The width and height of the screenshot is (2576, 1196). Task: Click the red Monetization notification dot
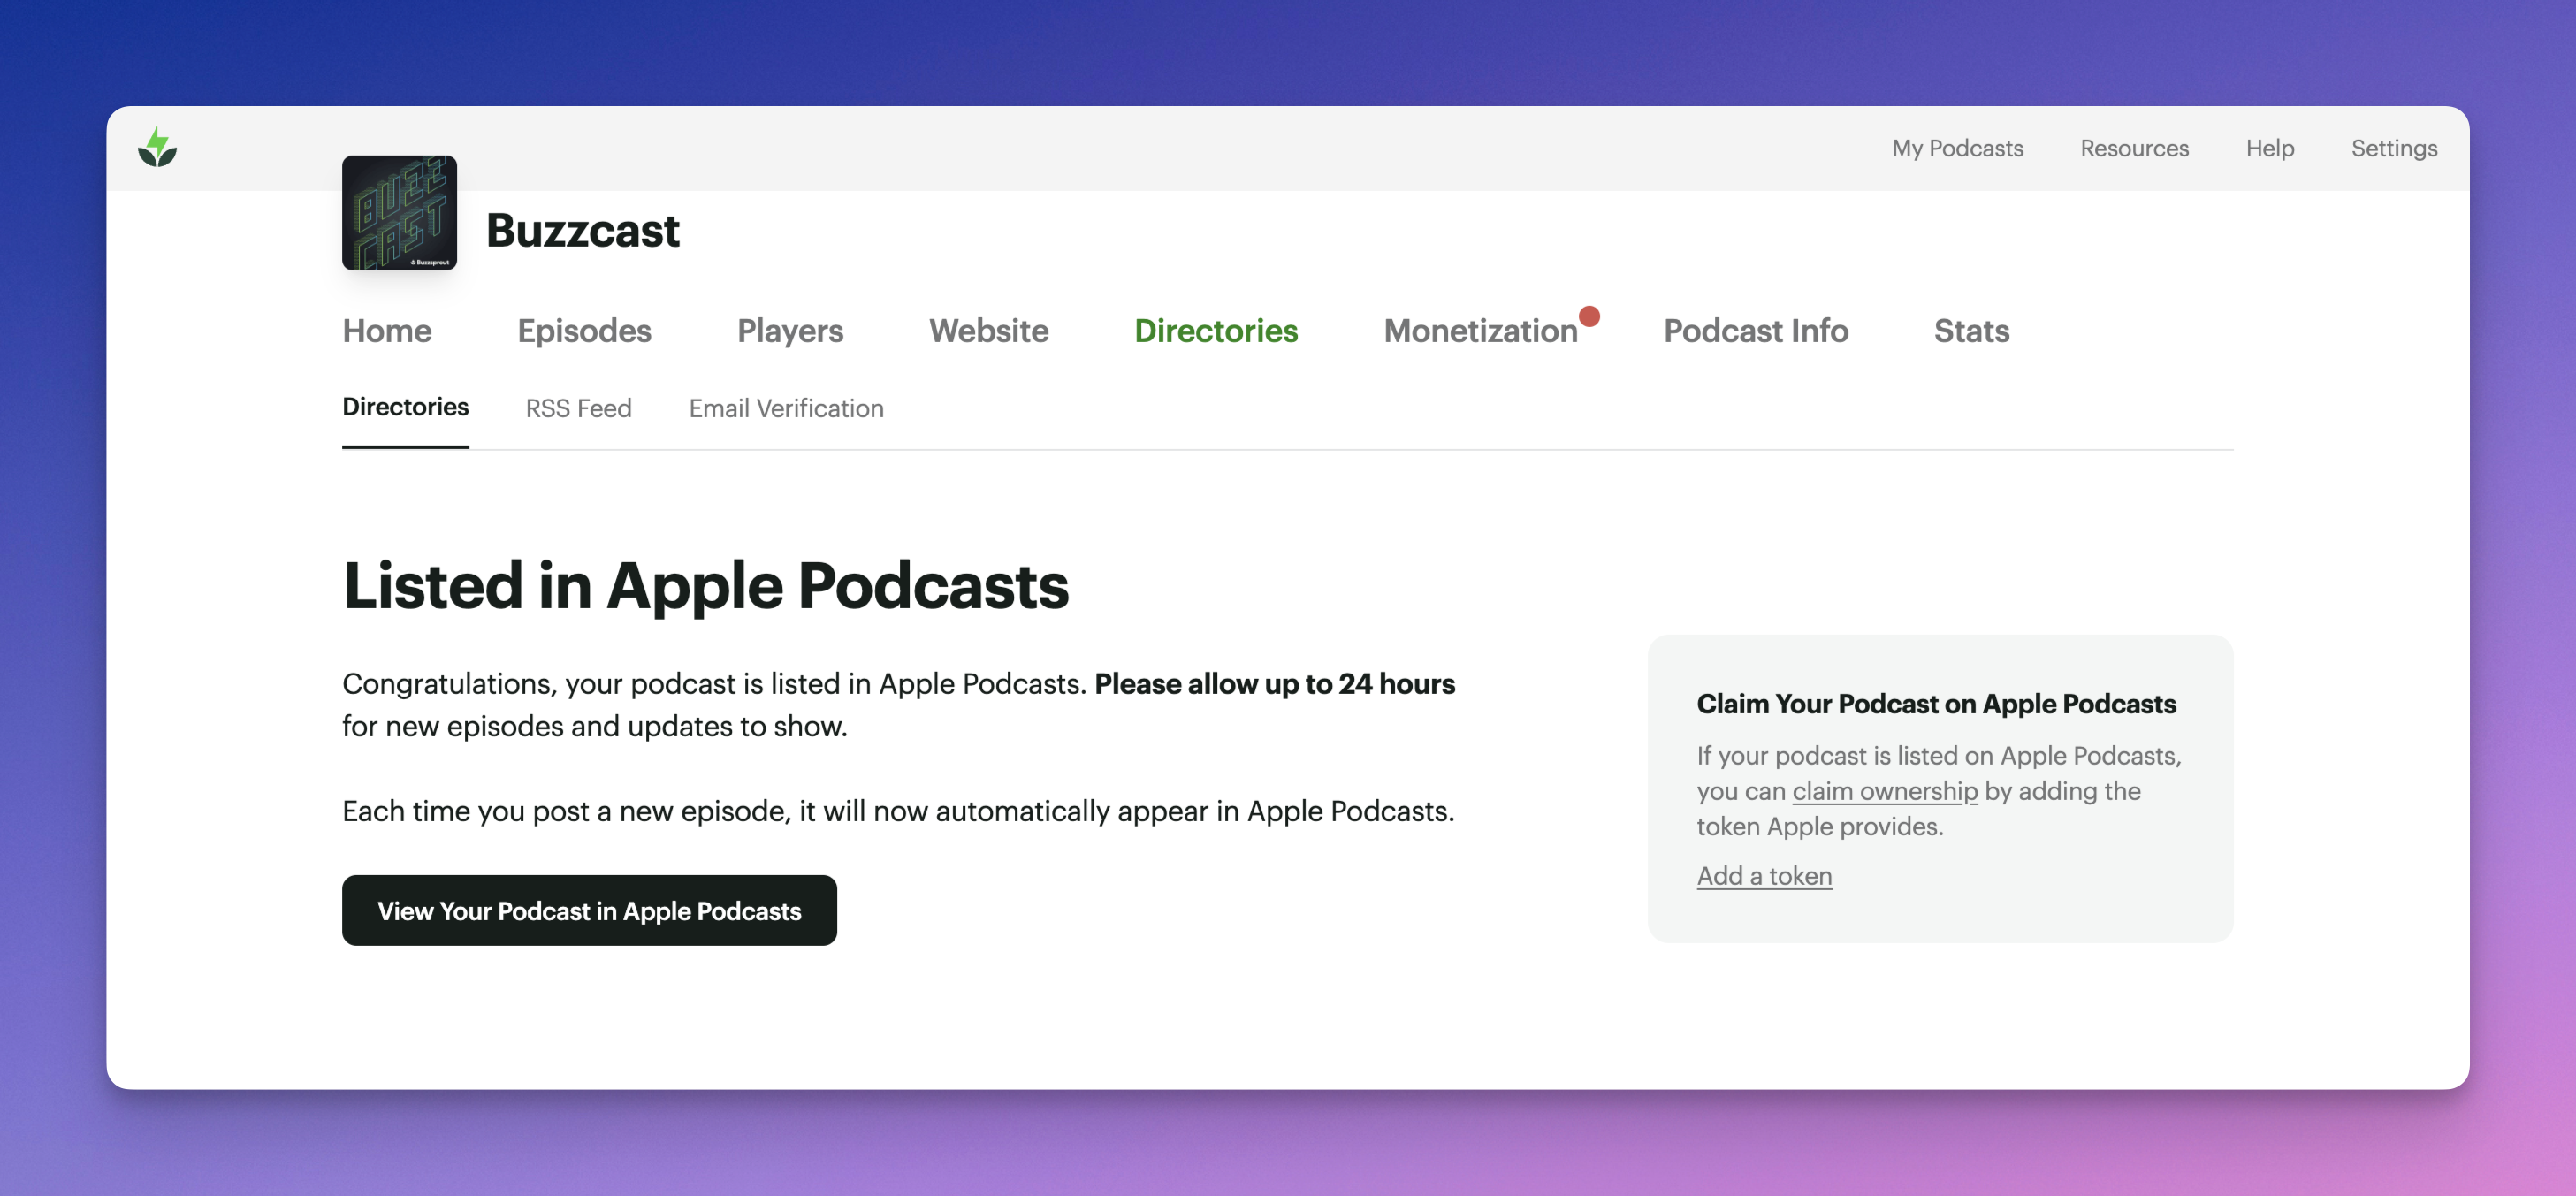pos(1589,316)
